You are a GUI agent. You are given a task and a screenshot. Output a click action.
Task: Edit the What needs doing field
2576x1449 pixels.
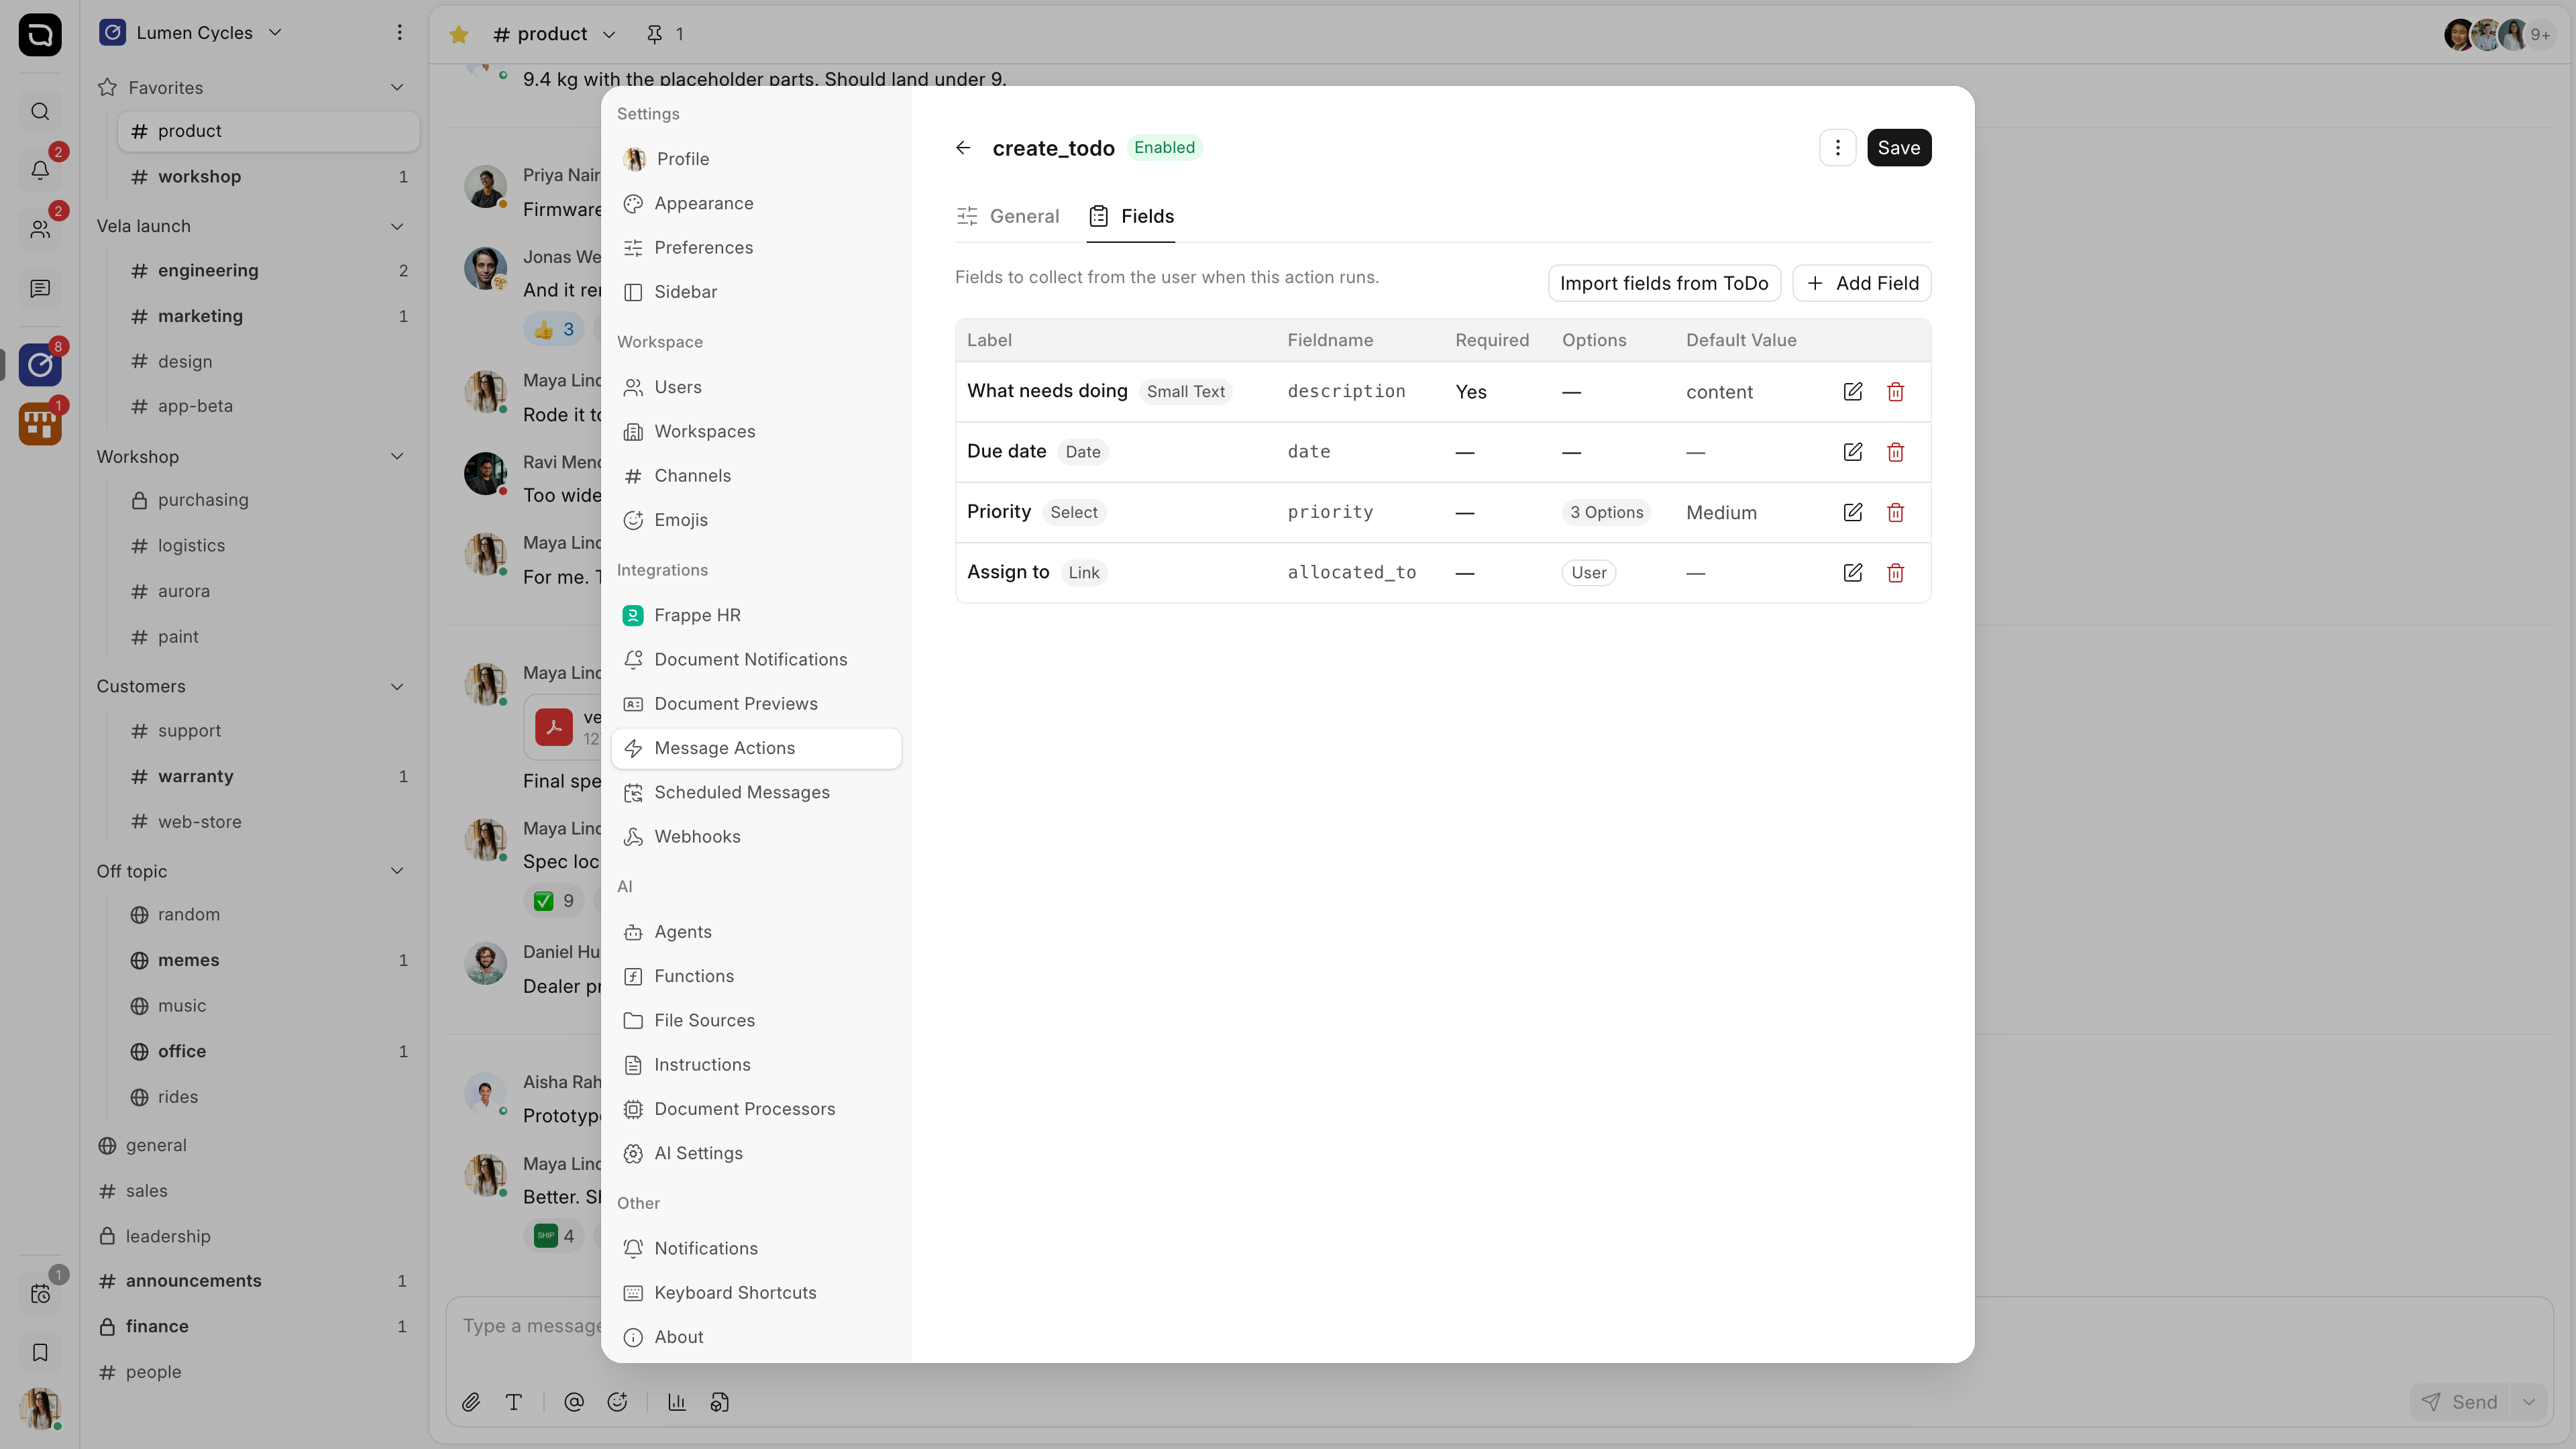coord(1852,392)
